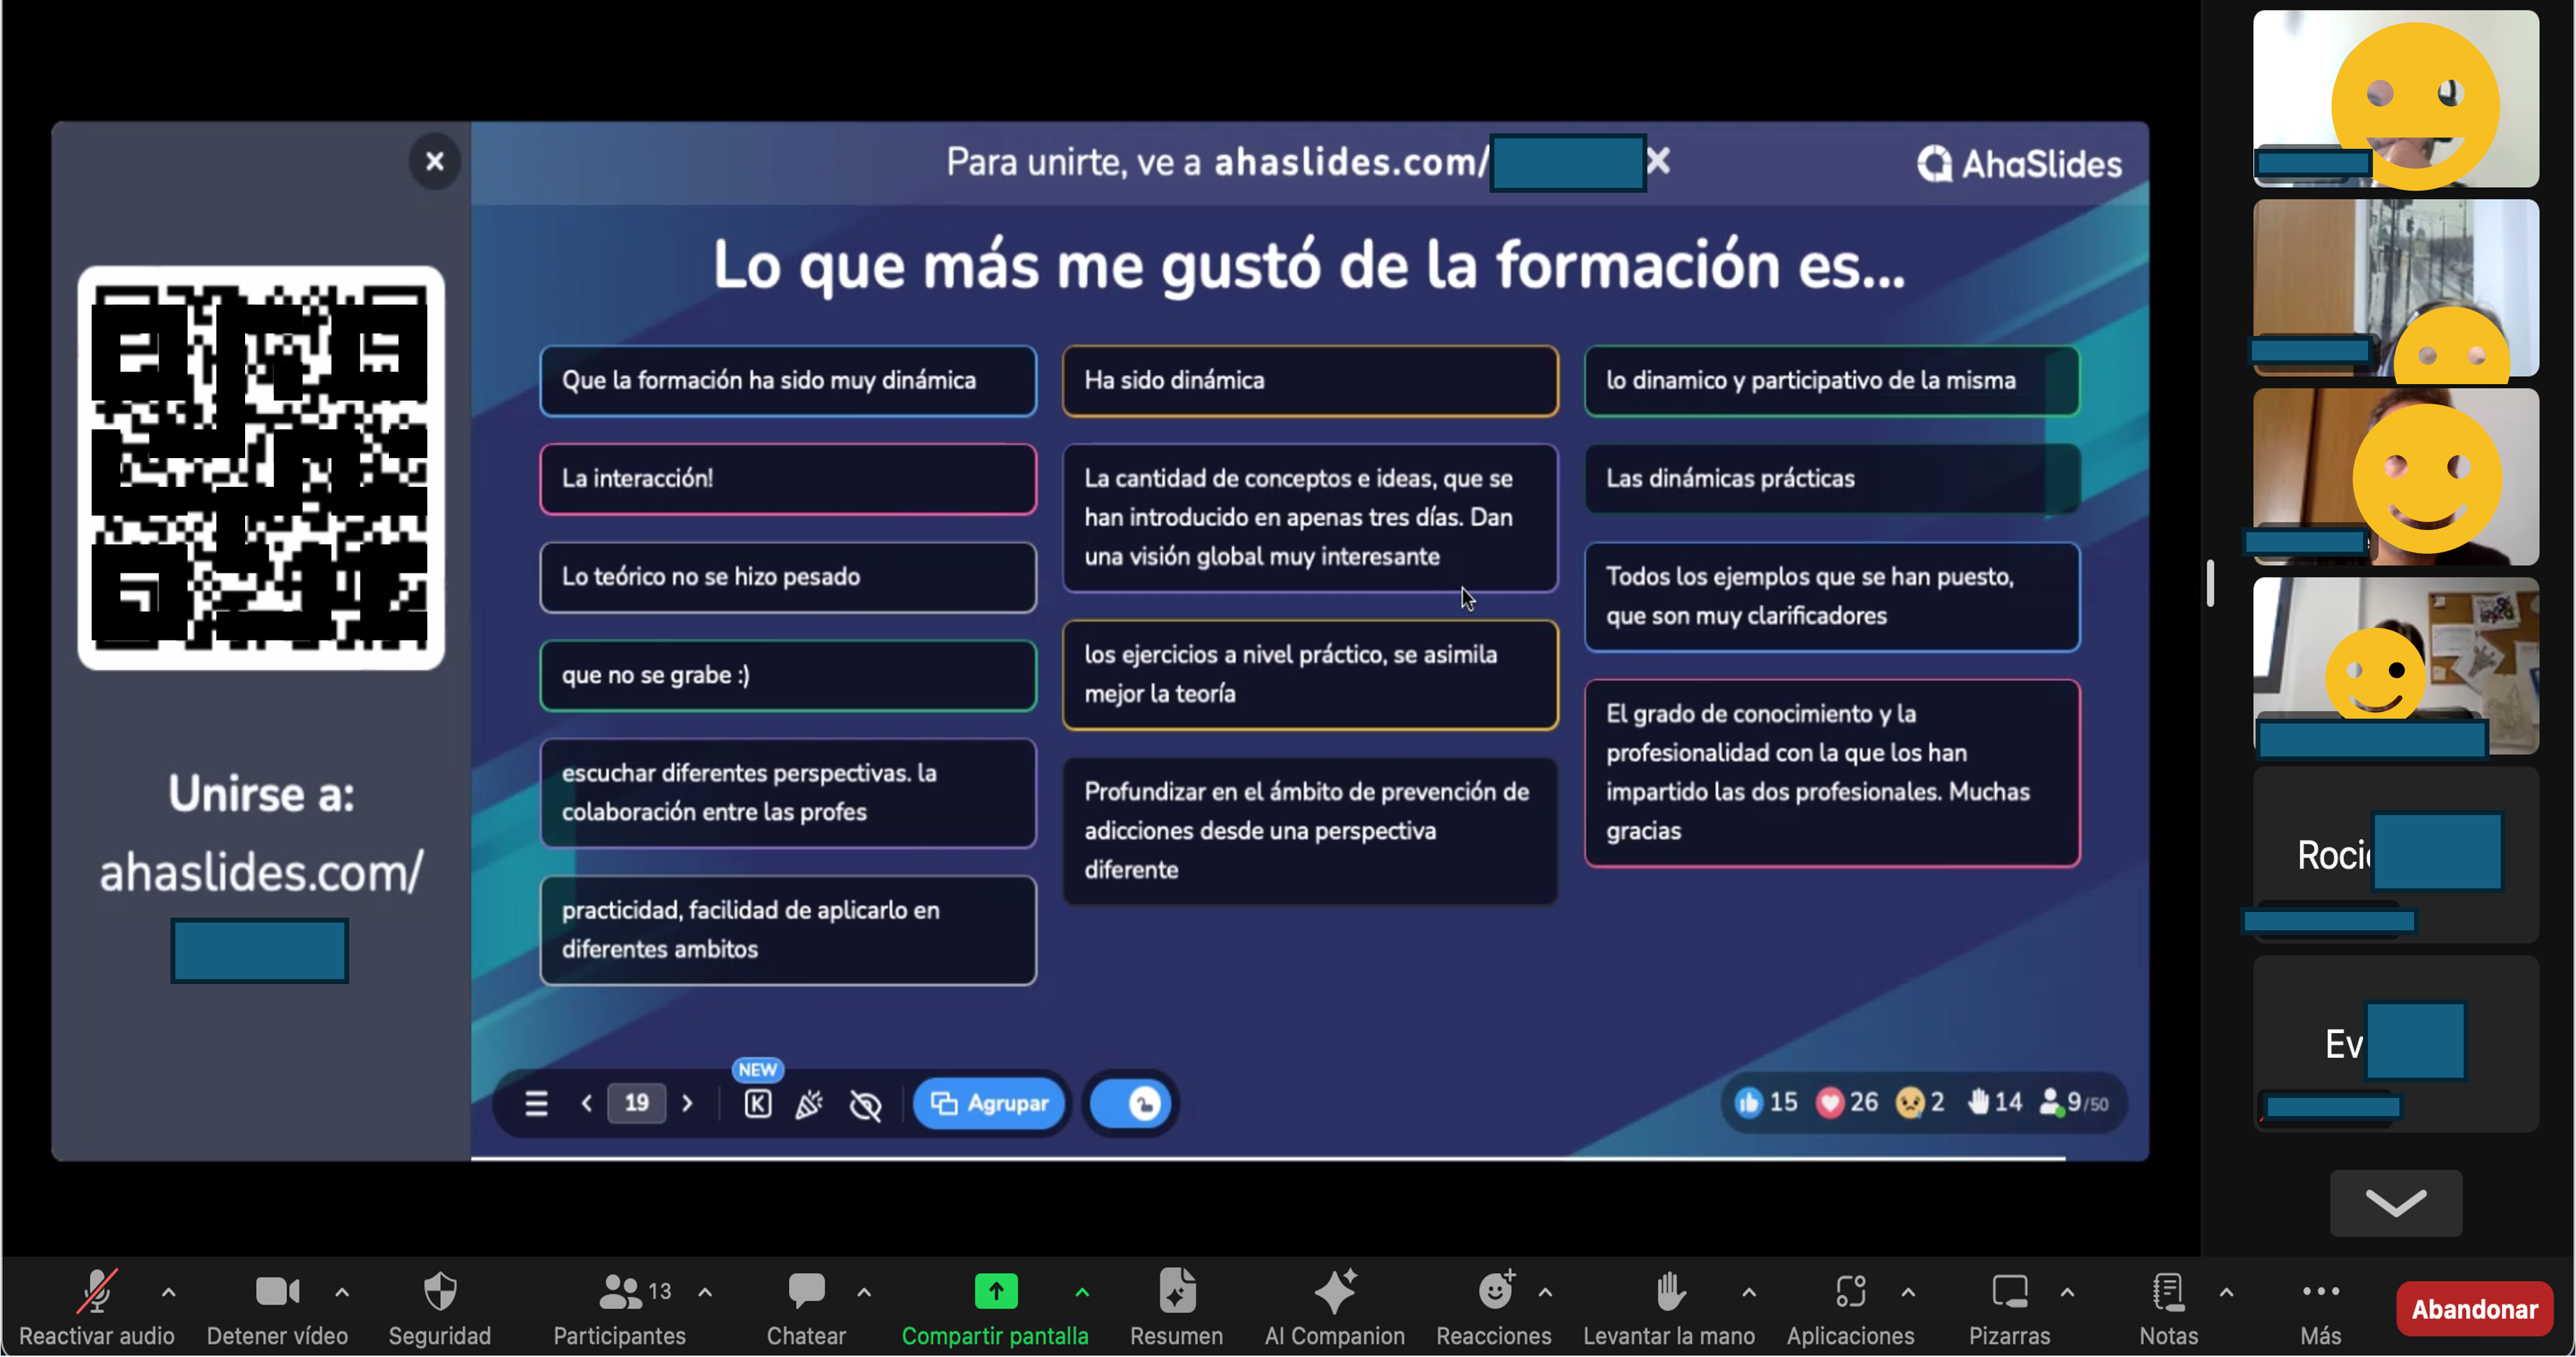2576x1357 pixels.
Task: Stop the camera via Detener vídeo
Action: pyautogui.click(x=277, y=1291)
